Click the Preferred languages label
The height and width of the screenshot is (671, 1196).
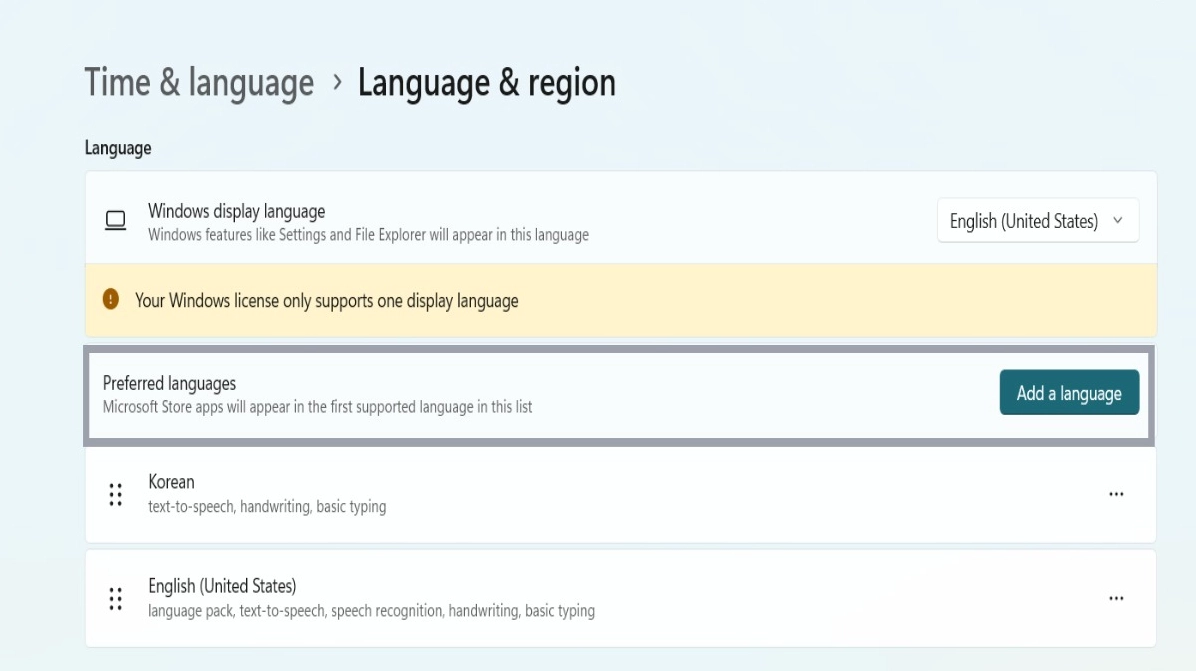pos(168,383)
